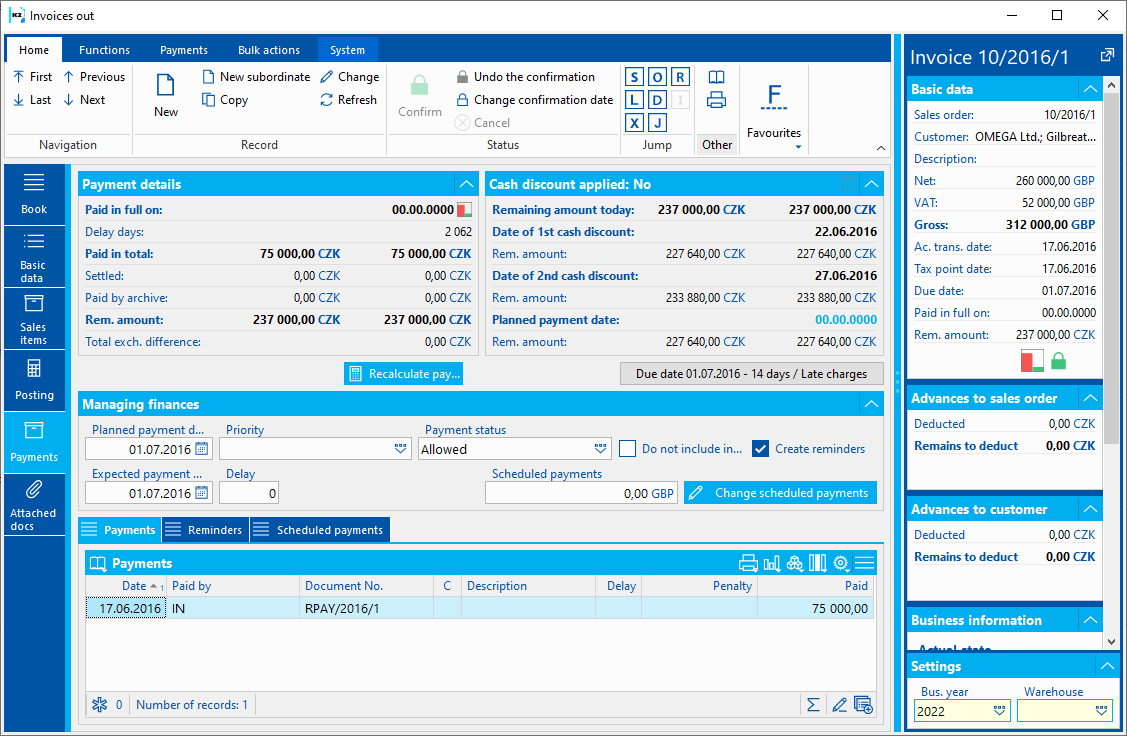The image size is (1127, 736).
Task: Go to First record
Action: click(x=32, y=77)
